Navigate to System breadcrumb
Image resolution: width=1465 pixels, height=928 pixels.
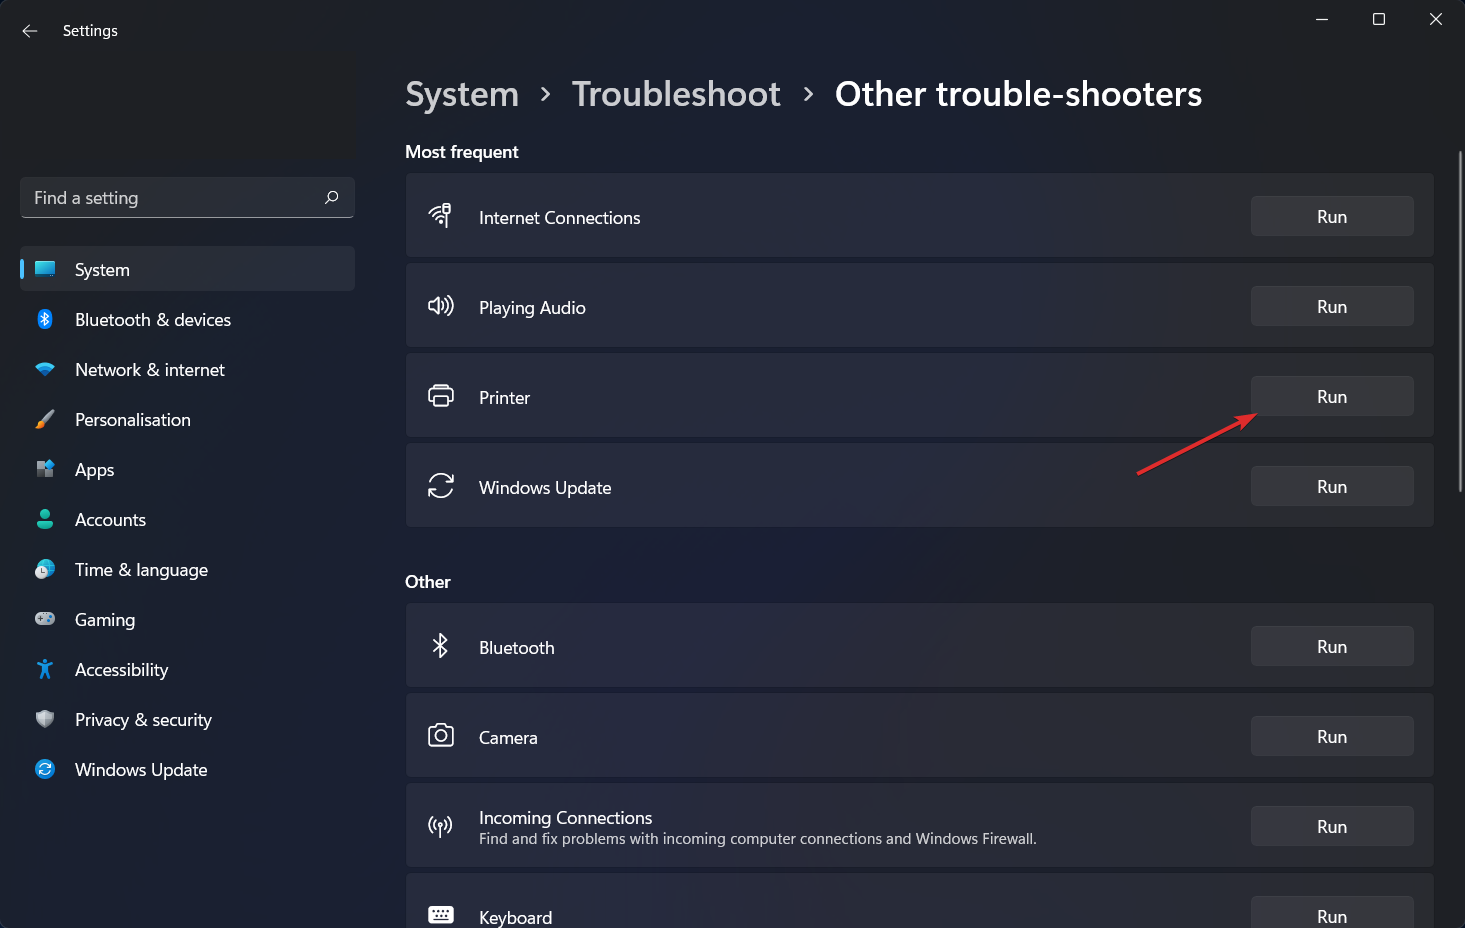coord(462,94)
